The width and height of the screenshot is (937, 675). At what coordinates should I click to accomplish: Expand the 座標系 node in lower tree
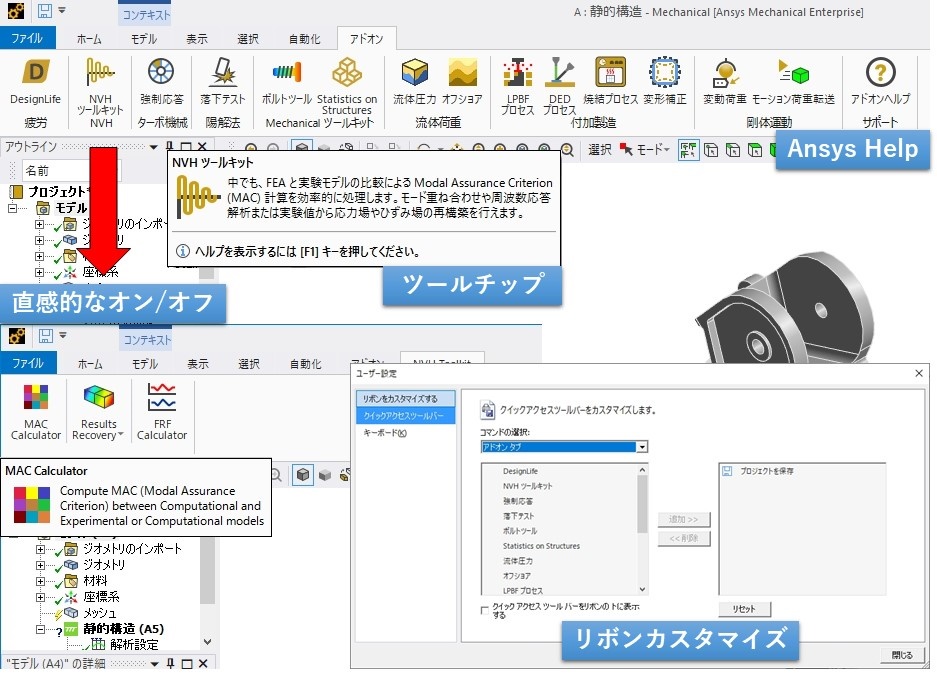tap(39, 597)
